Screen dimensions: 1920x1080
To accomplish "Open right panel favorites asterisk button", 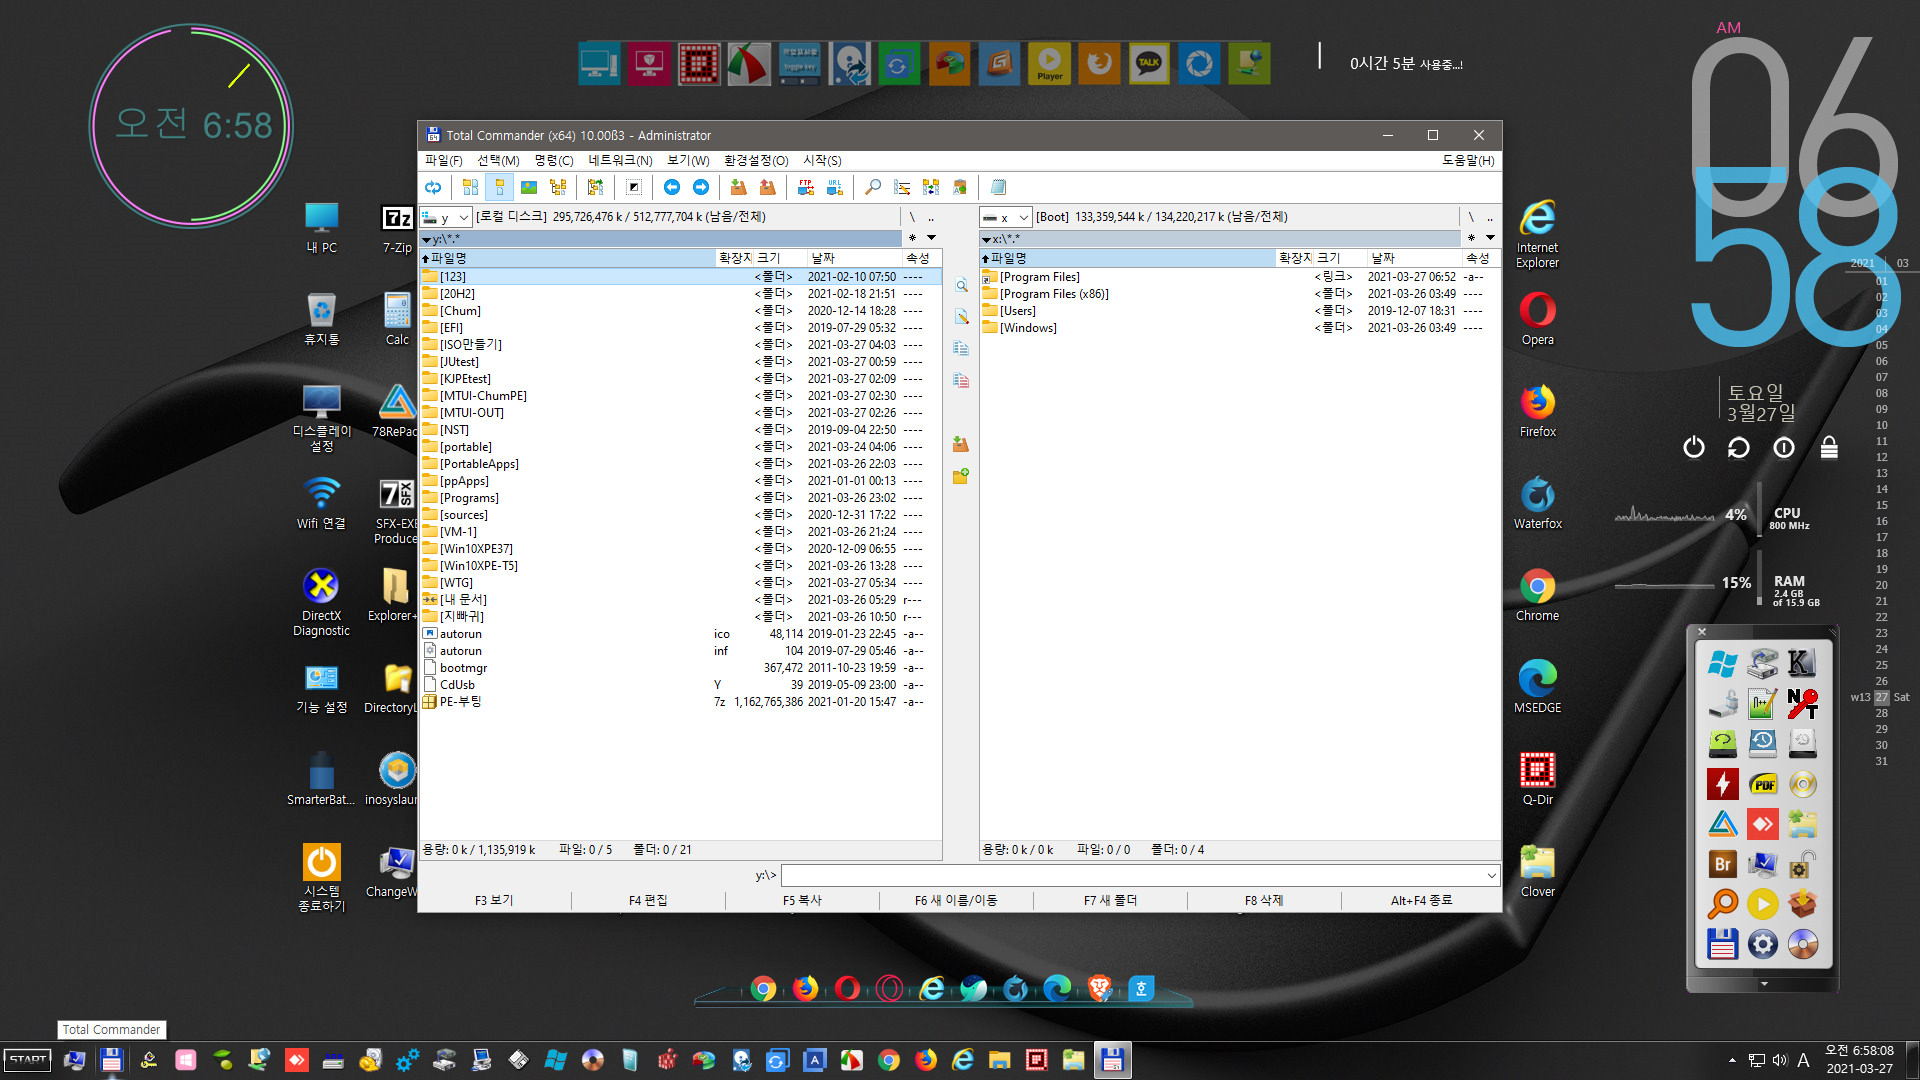I will 1471,238.
